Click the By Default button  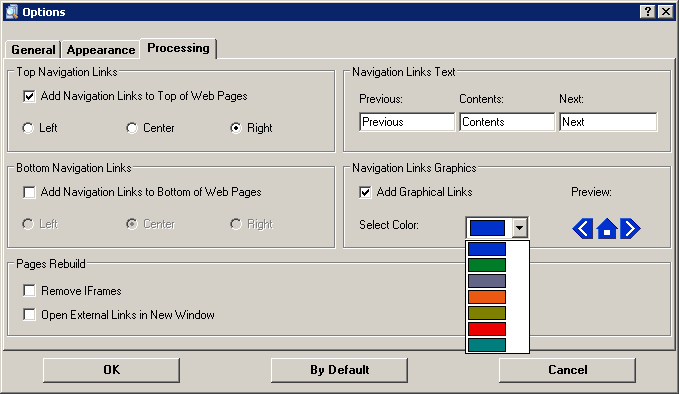[340, 370]
